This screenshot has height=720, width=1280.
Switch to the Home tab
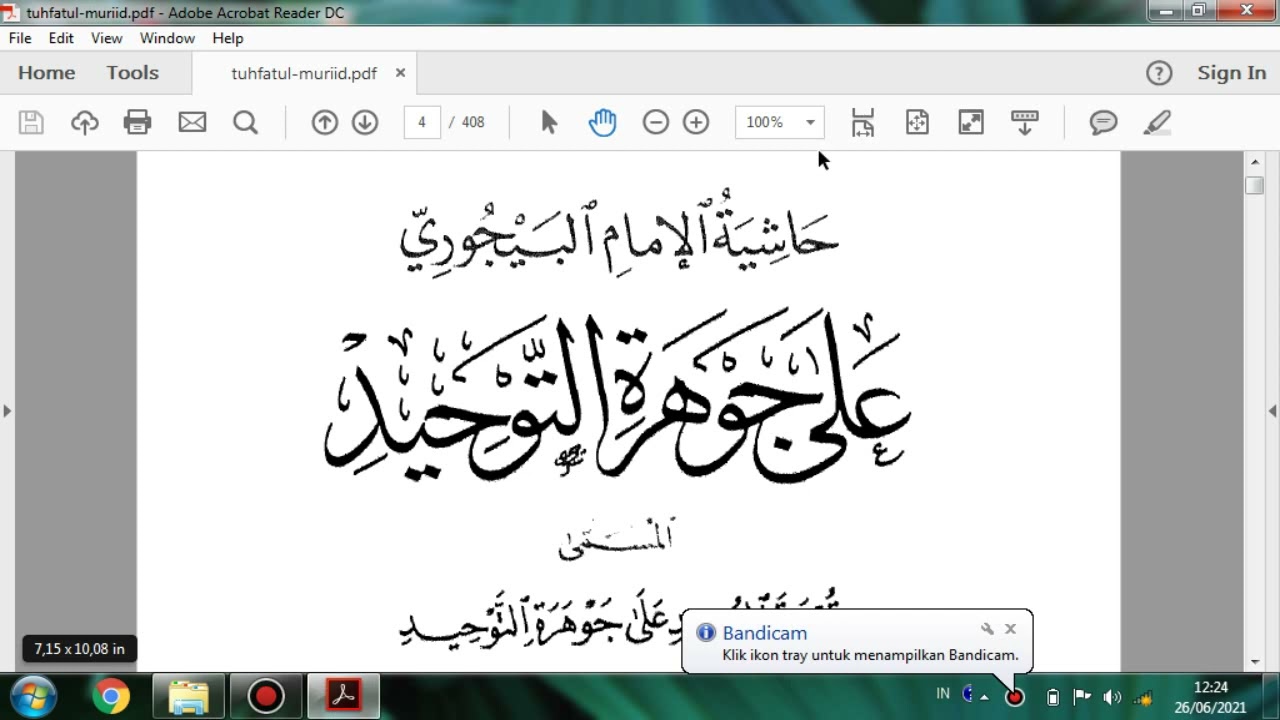pos(46,73)
